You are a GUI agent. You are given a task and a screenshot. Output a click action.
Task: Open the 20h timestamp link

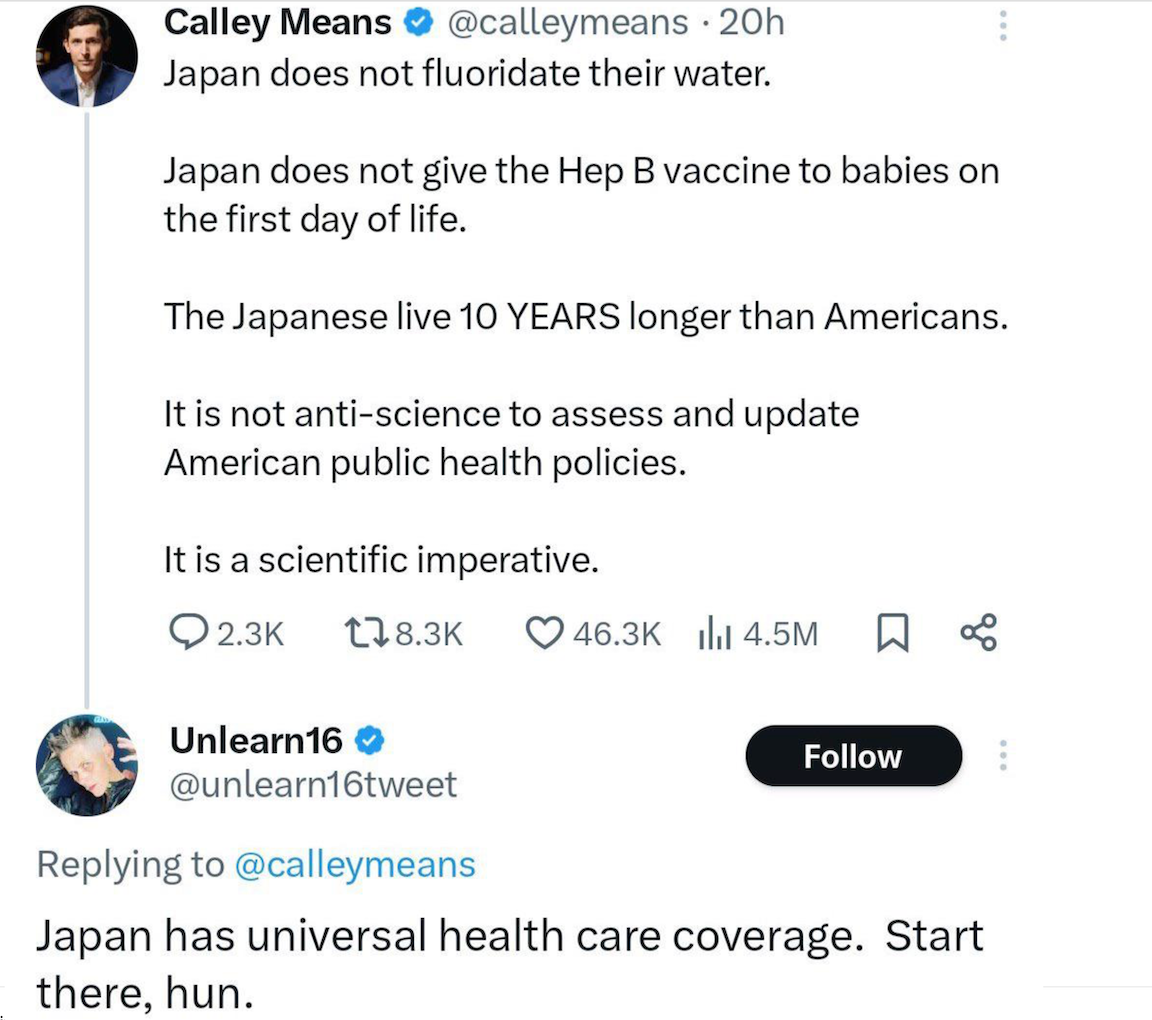coord(751,24)
